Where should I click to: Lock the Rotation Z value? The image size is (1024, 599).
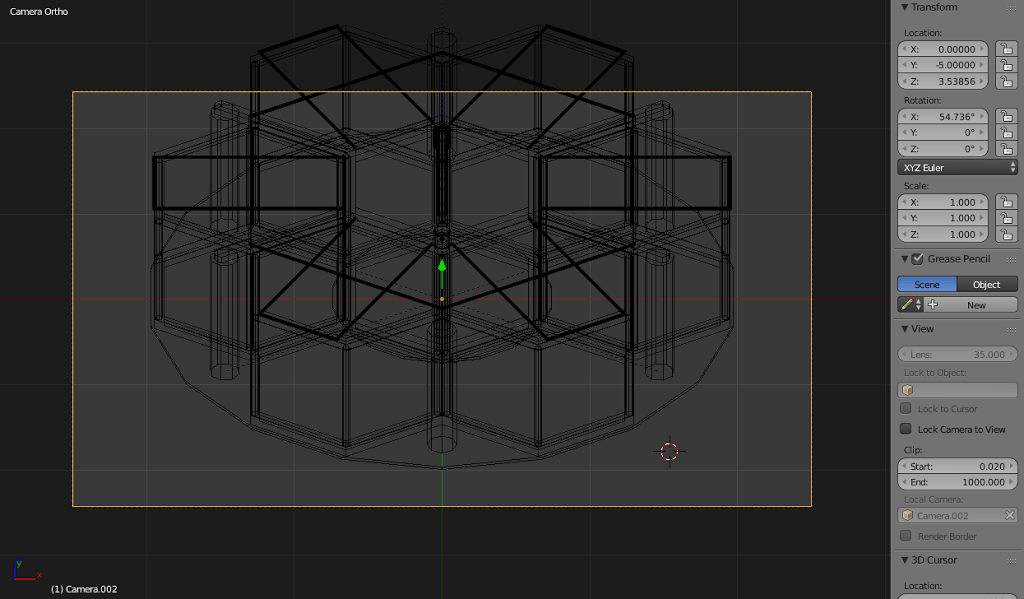pyautogui.click(x=1006, y=149)
